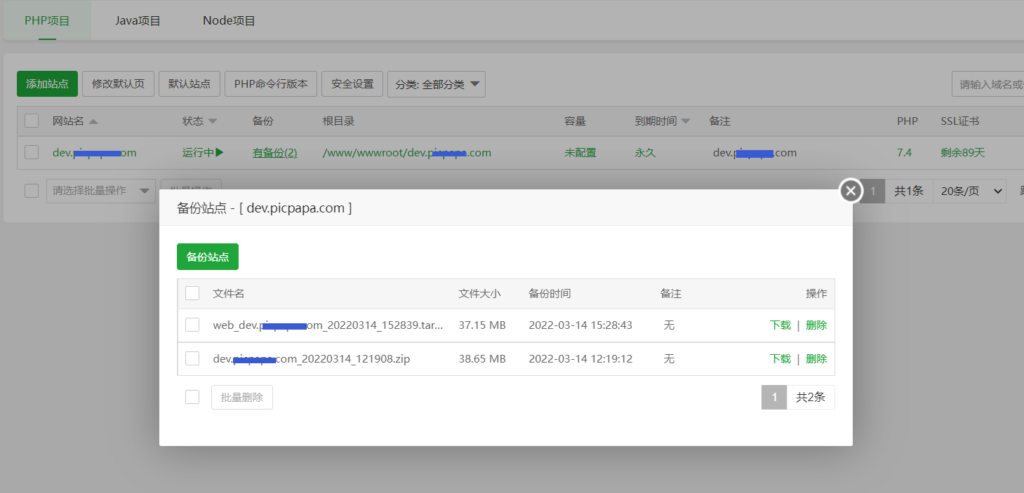
Task: Select checkbox for the tar backup file
Action: click(193, 325)
